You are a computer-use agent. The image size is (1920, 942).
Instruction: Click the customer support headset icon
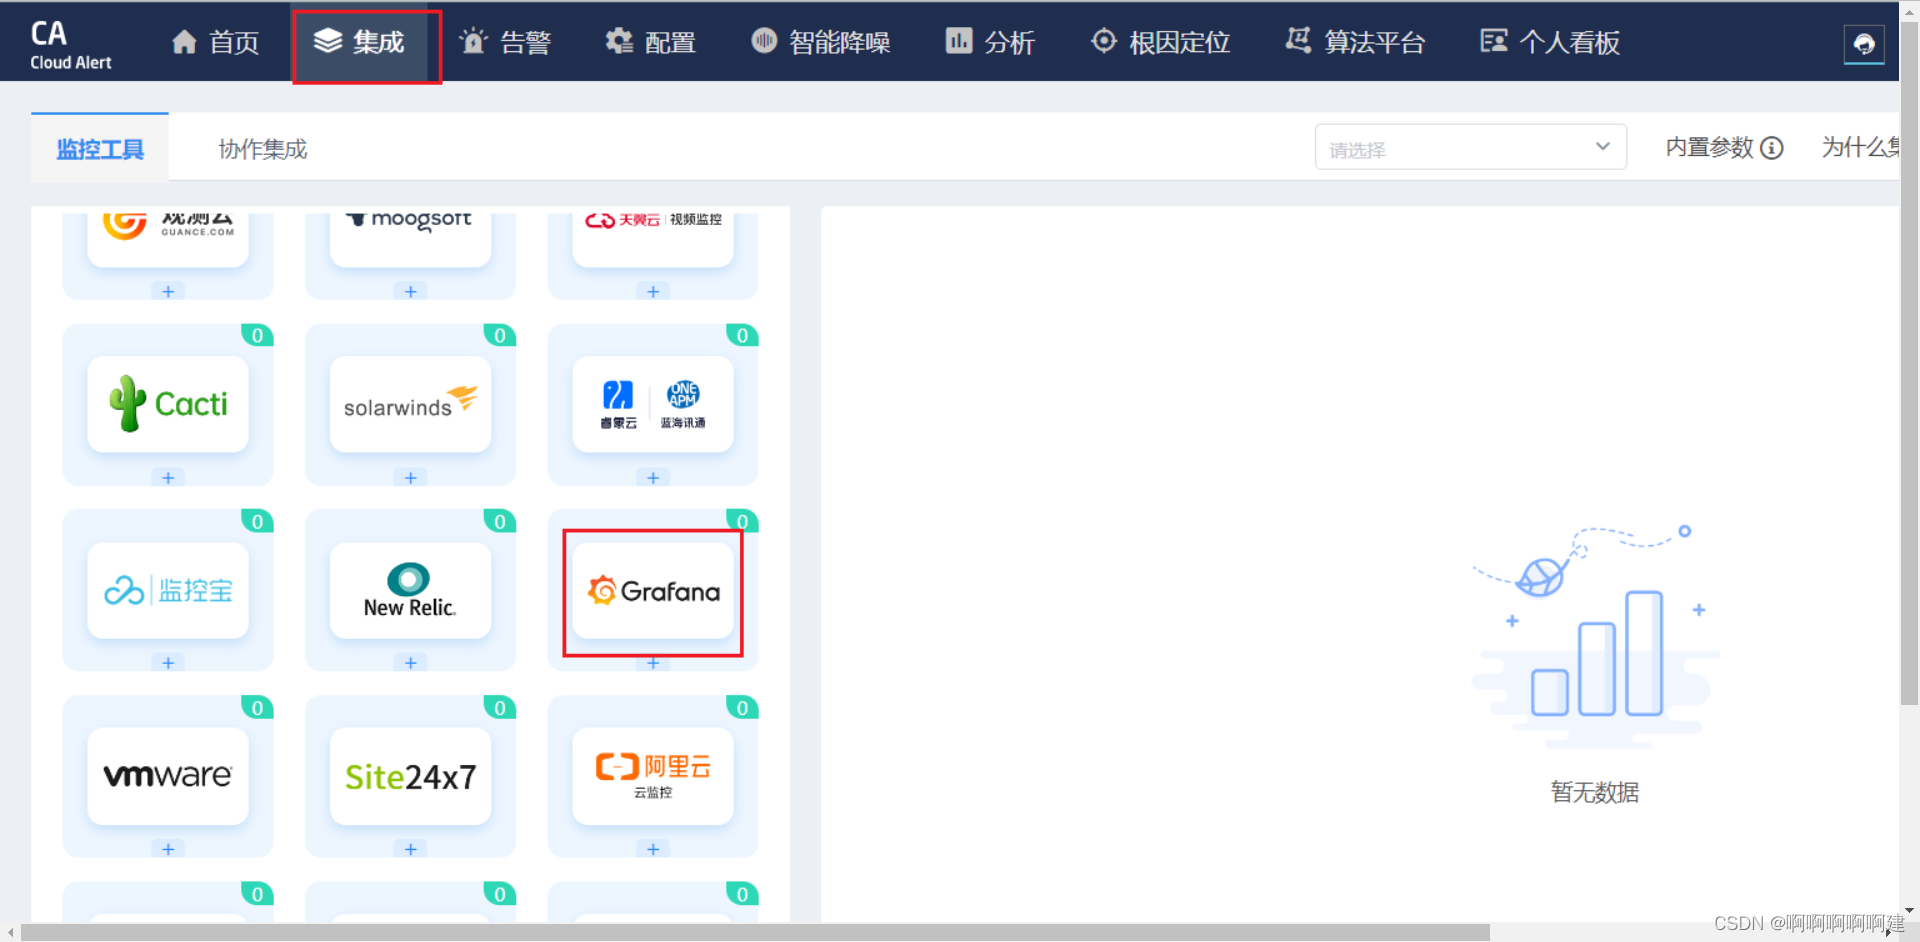click(1864, 44)
